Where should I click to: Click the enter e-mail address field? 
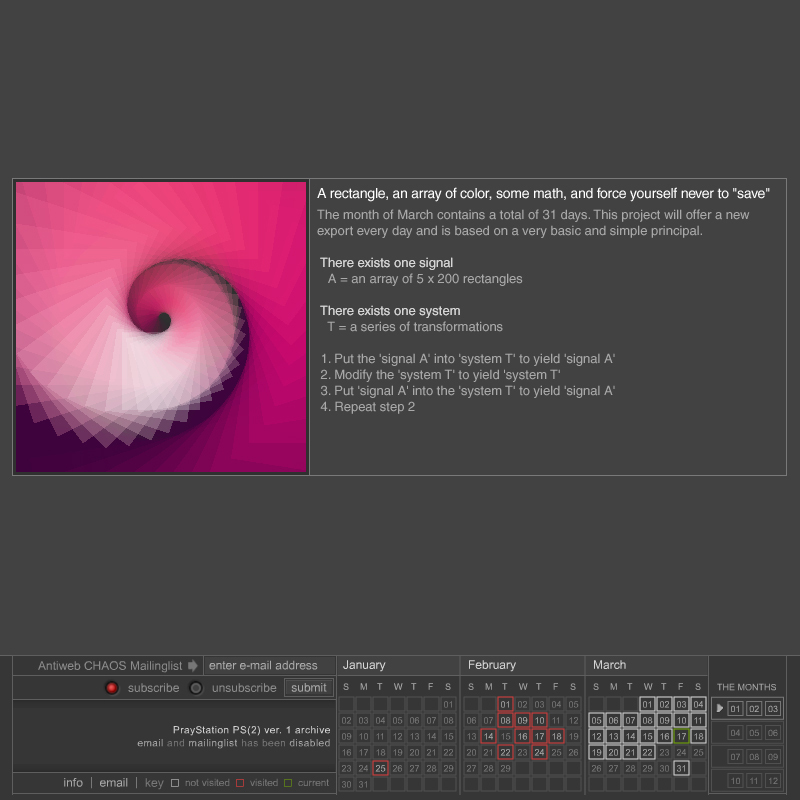(x=269, y=665)
